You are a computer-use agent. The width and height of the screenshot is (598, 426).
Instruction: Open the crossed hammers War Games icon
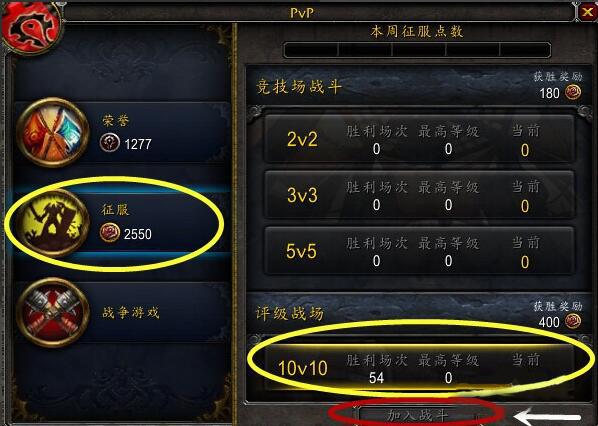point(53,312)
